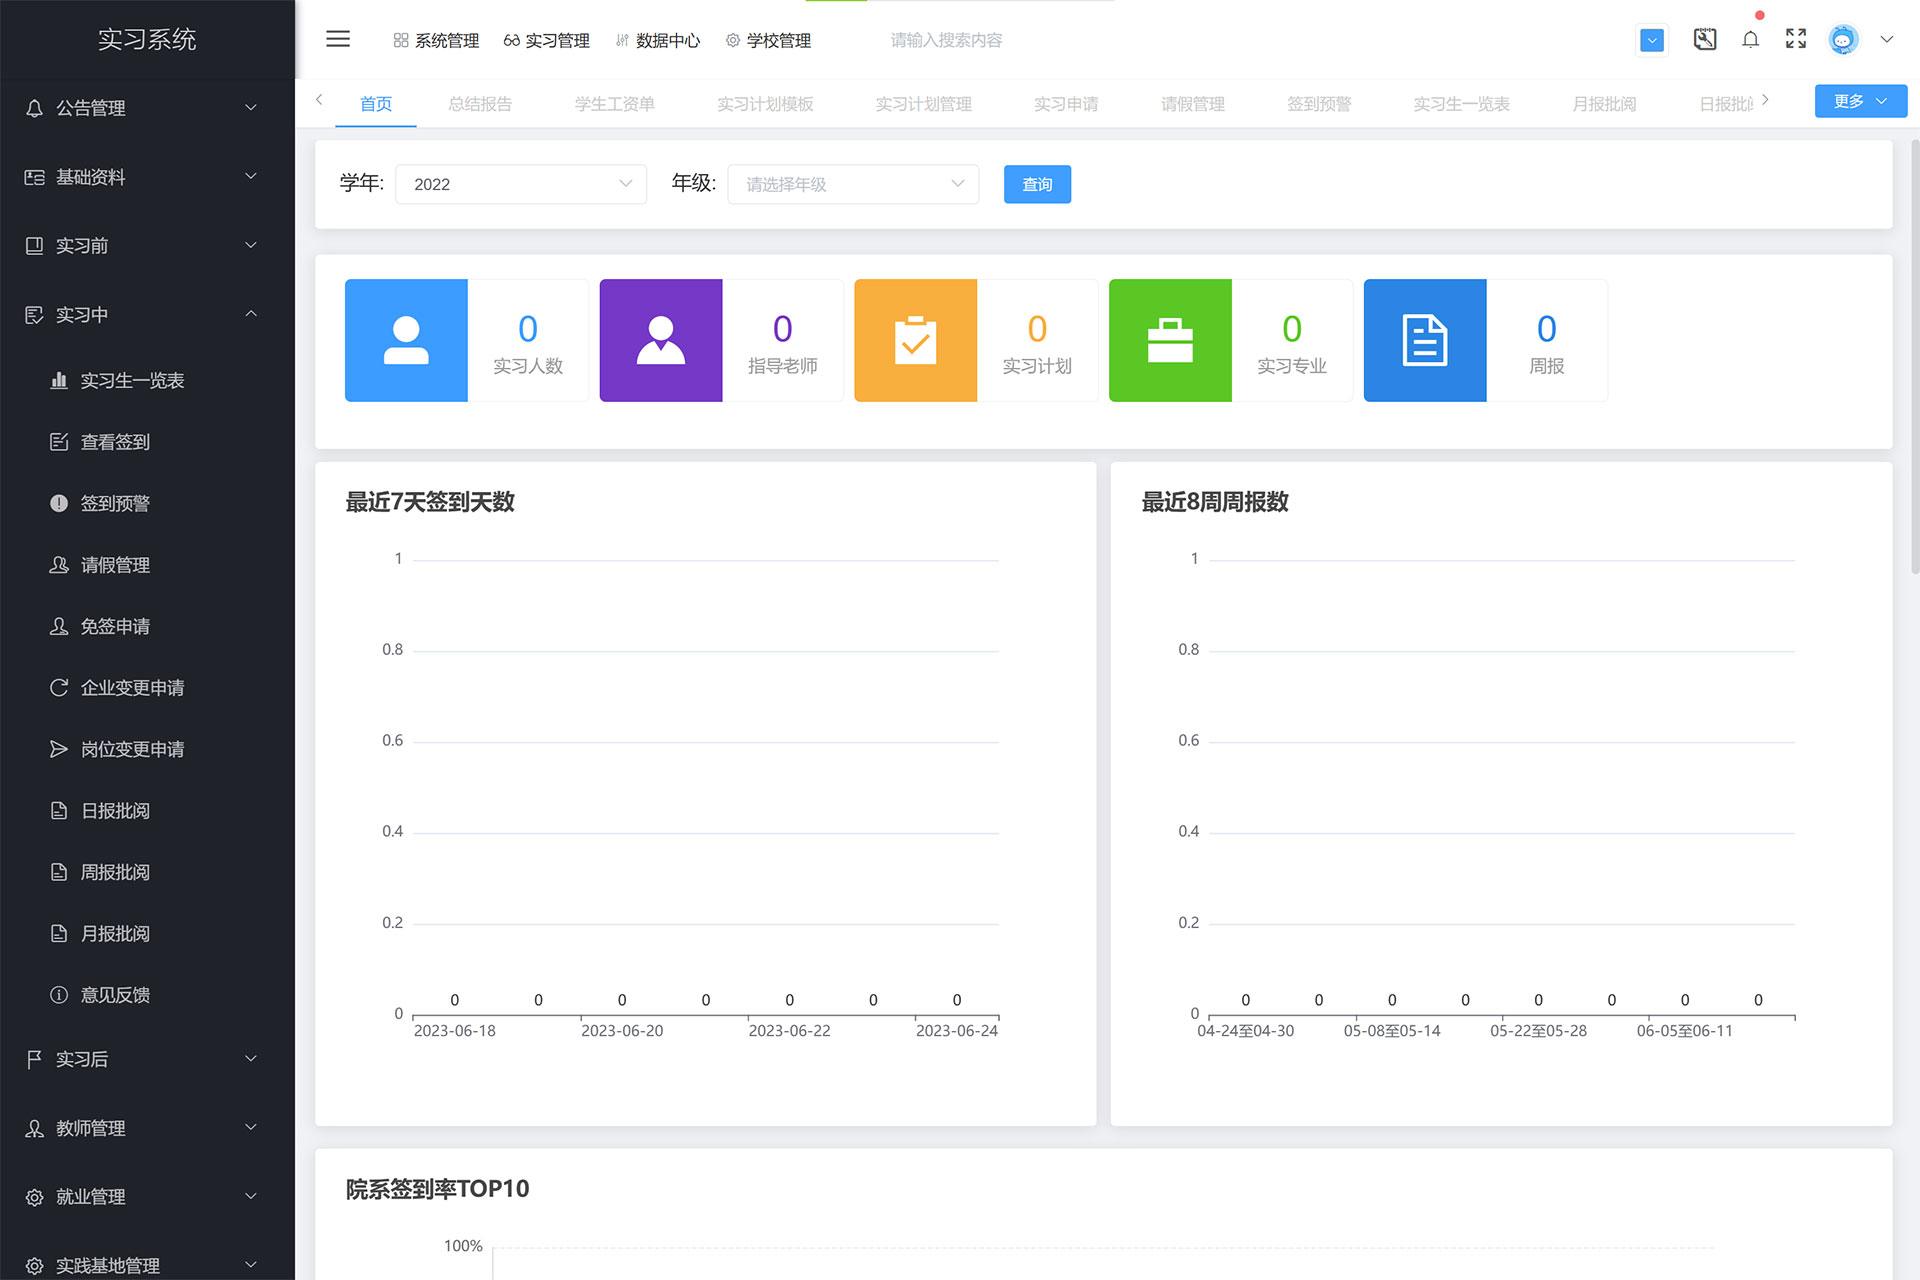Click the 实习系统 logo title
Image resolution: width=1920 pixels, height=1280 pixels.
pyautogui.click(x=147, y=39)
